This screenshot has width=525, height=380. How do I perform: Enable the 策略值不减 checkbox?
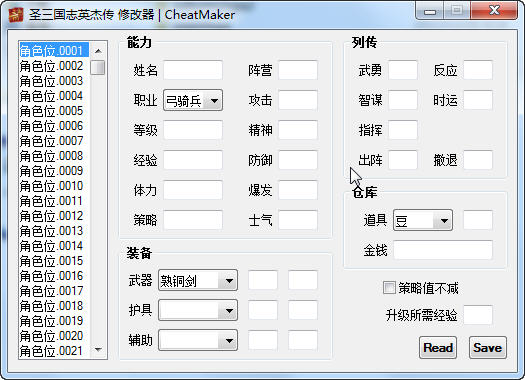(389, 288)
